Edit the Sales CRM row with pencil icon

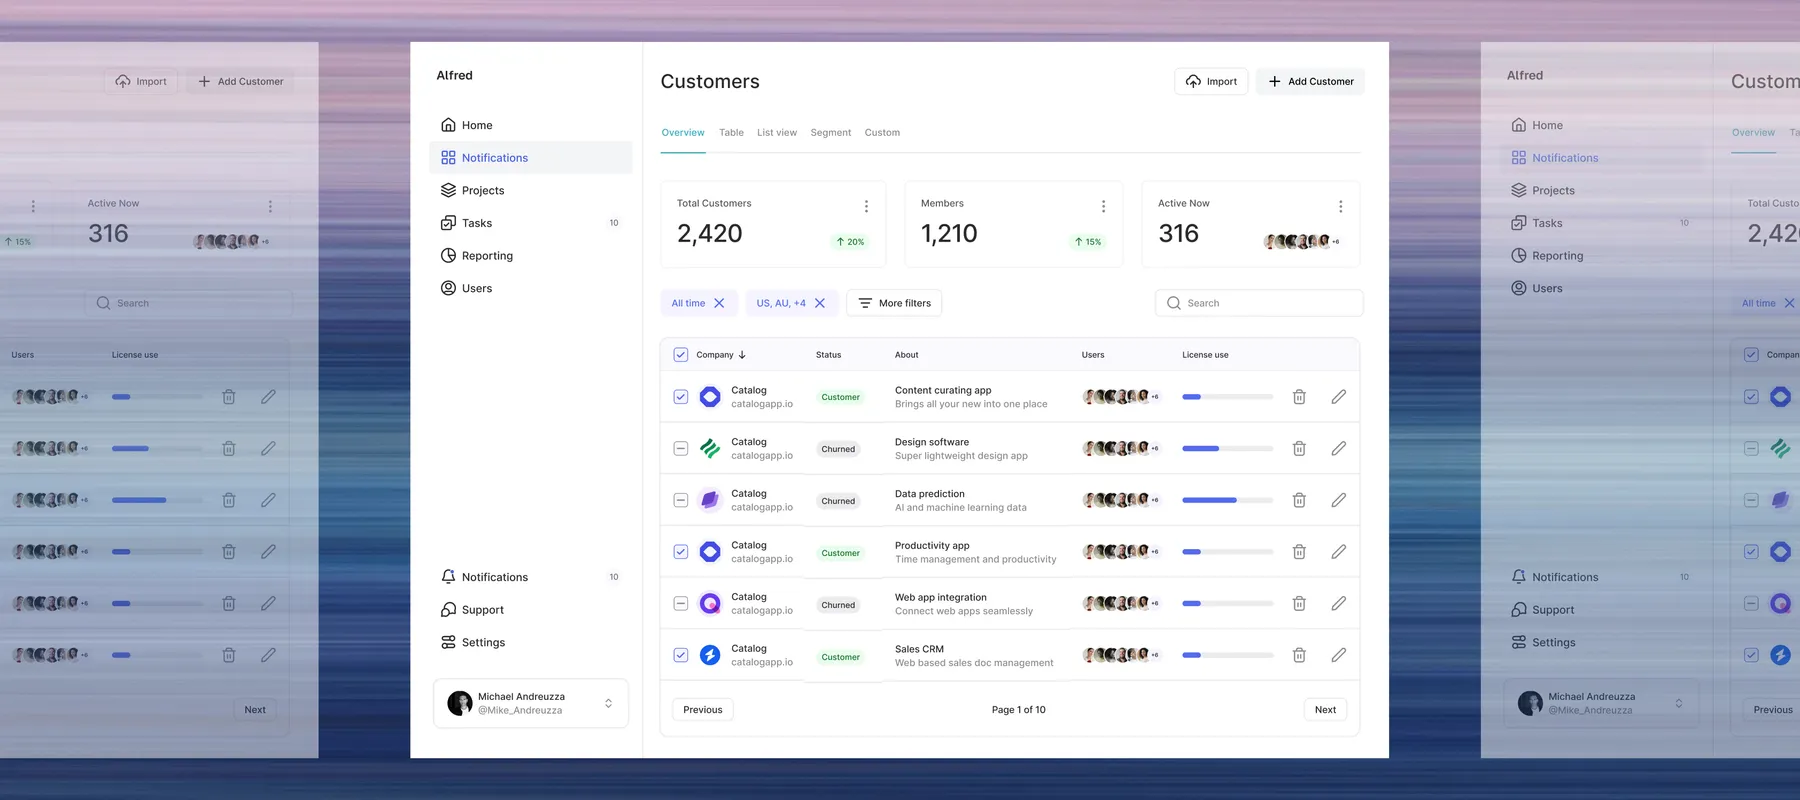click(x=1338, y=655)
